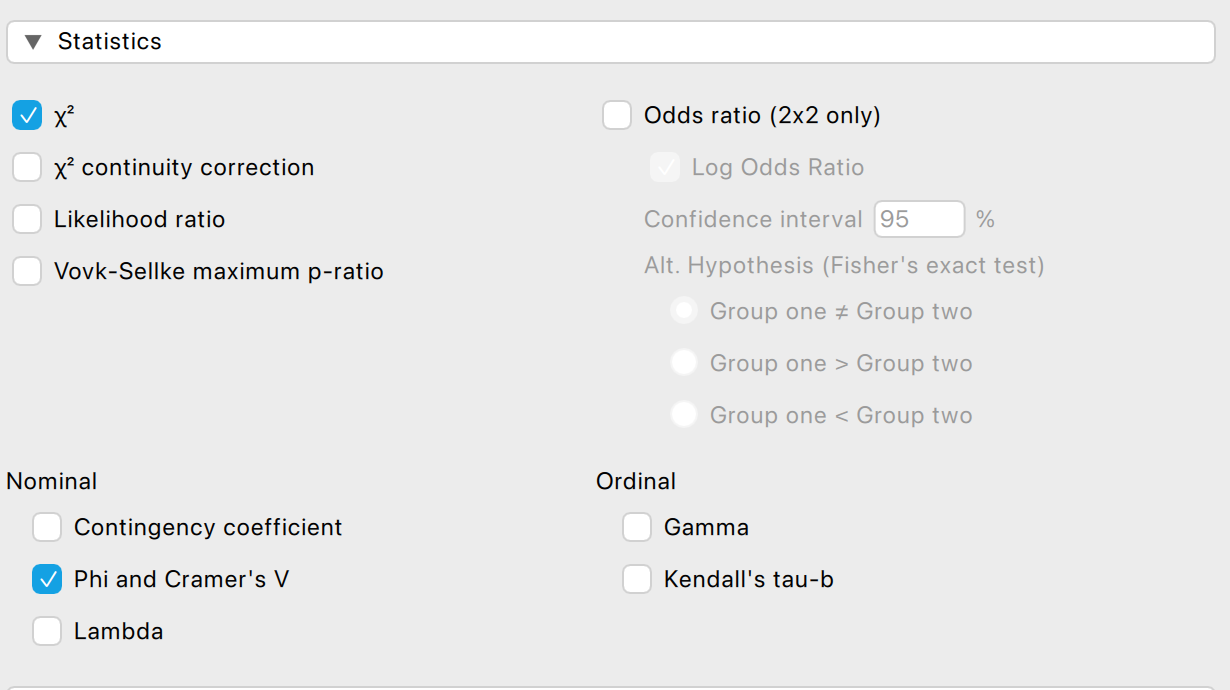Image resolution: width=1230 pixels, height=690 pixels.
Task: Enable Kendall's tau-b
Action: [x=637, y=580]
